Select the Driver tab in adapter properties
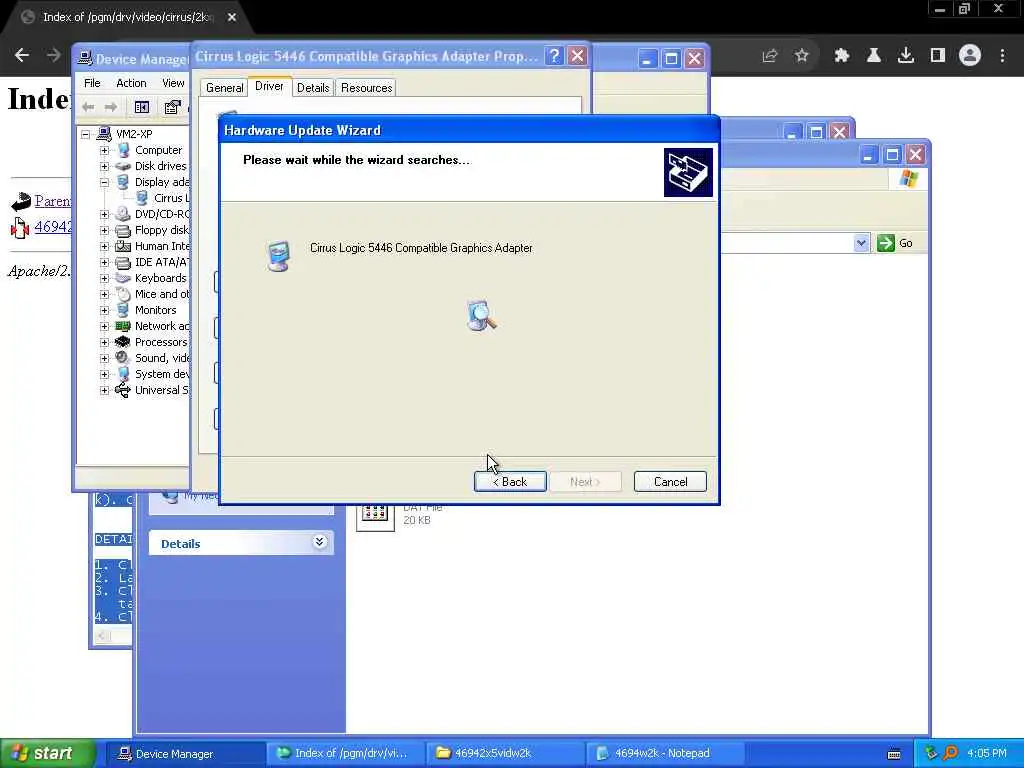 [269, 86]
